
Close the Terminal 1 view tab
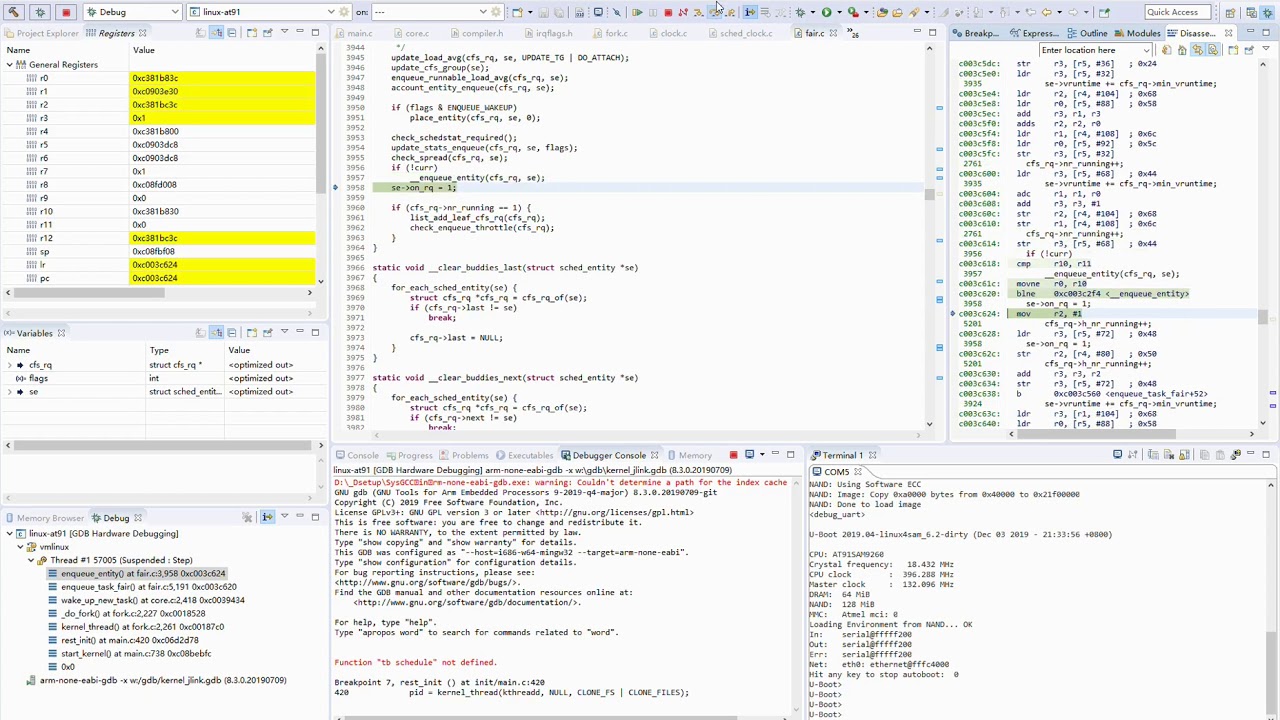(x=872, y=455)
